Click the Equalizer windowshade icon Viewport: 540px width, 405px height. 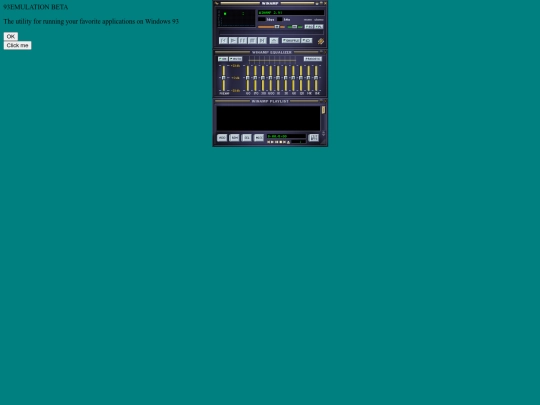coord(321,52)
